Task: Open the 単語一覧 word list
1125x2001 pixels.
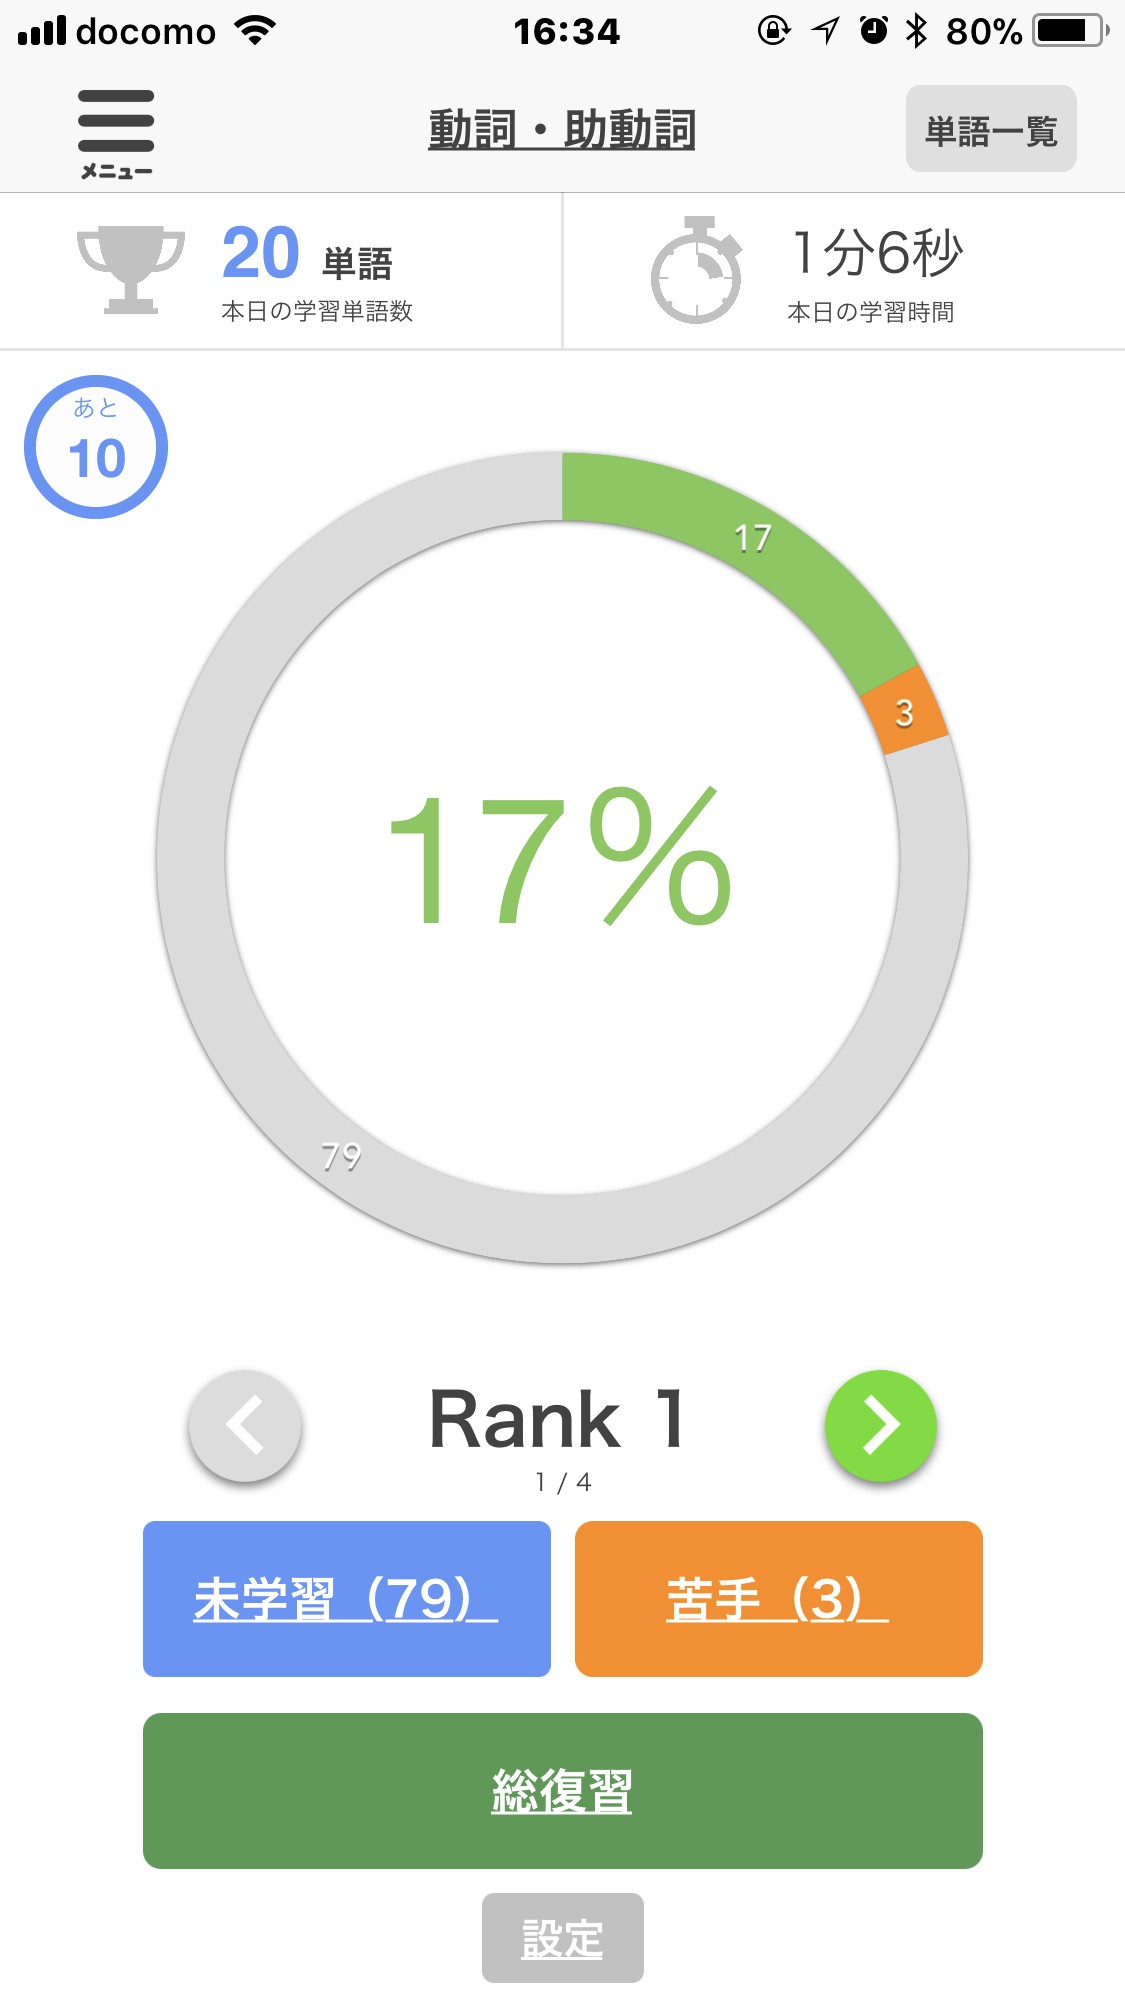Action: tap(990, 130)
